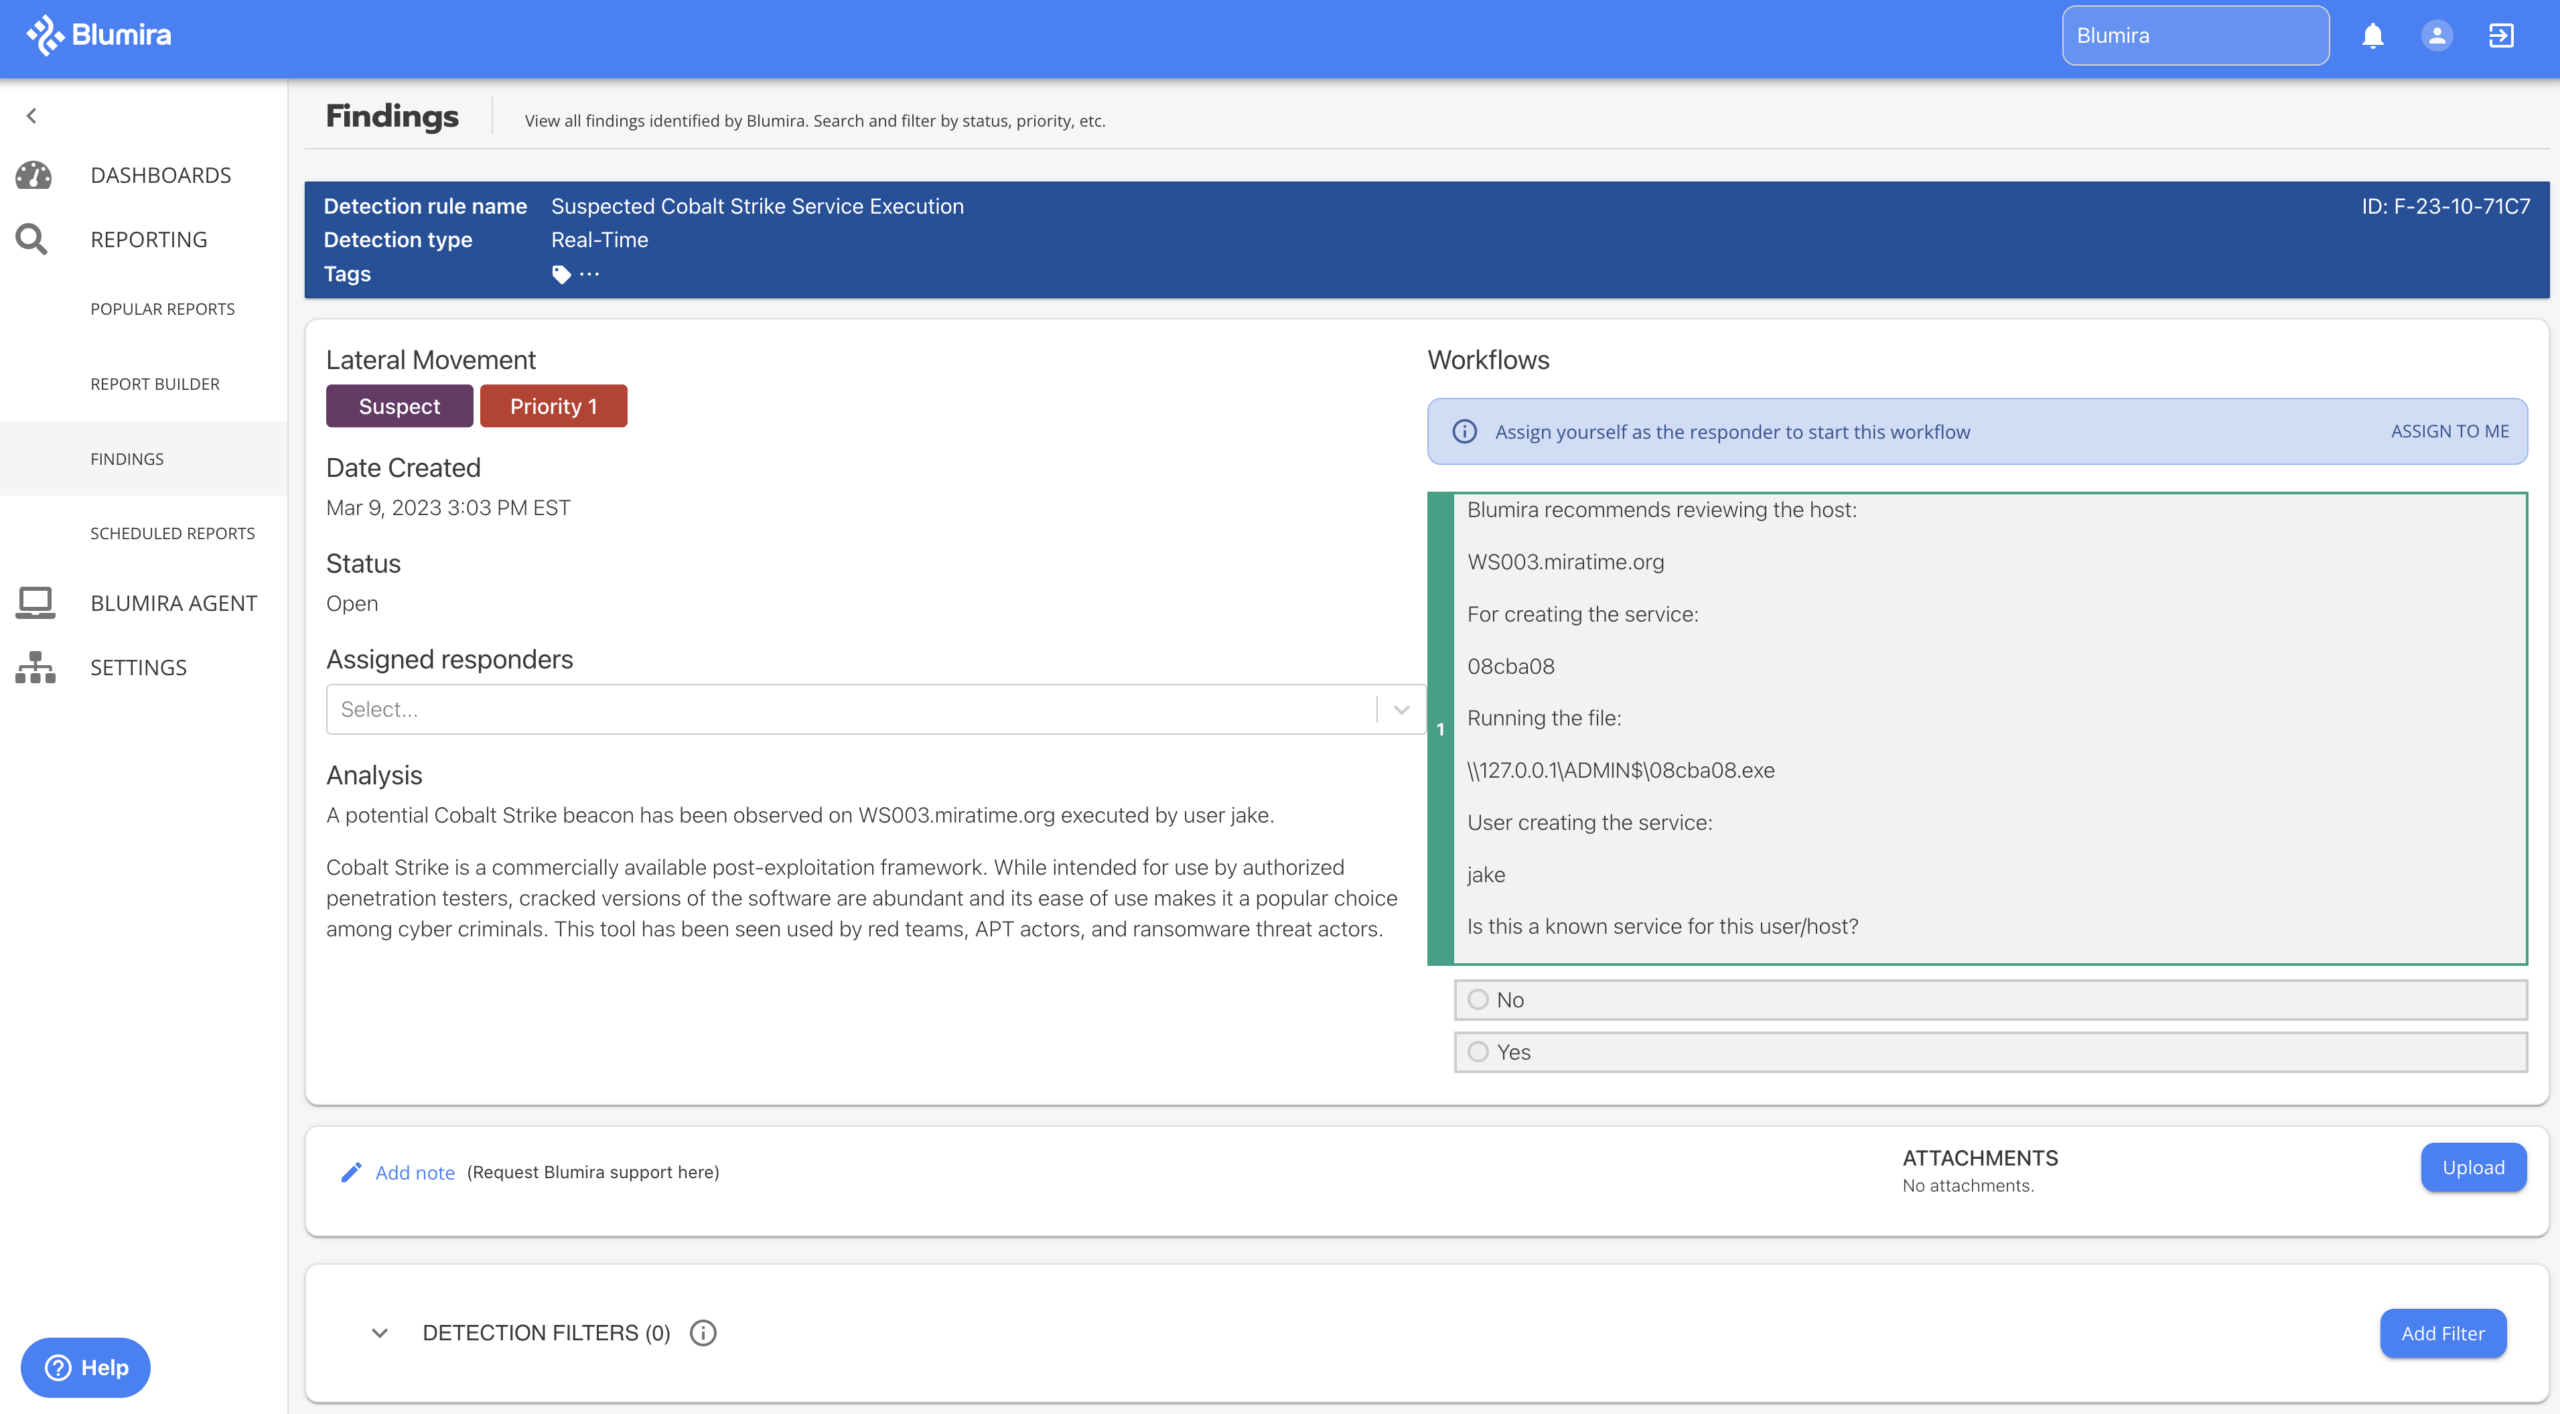Click the Blumira search field
Image resolution: width=2560 pixels, height=1414 pixels.
point(2195,35)
